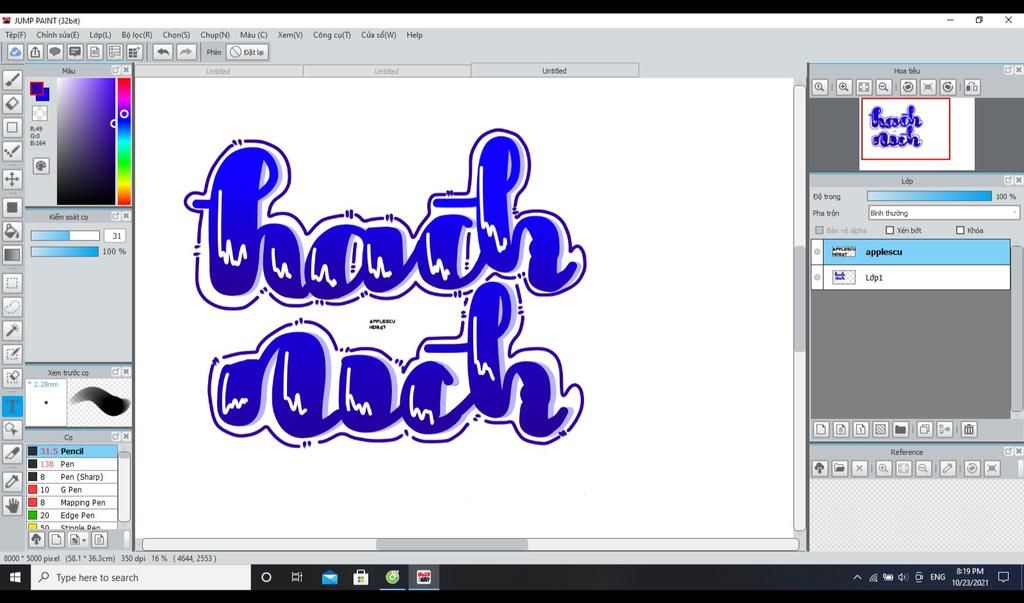Viewport: 1024px width, 603px height.
Task: Zoom in on the Hoa tiêu navigator
Action: [x=844, y=87]
